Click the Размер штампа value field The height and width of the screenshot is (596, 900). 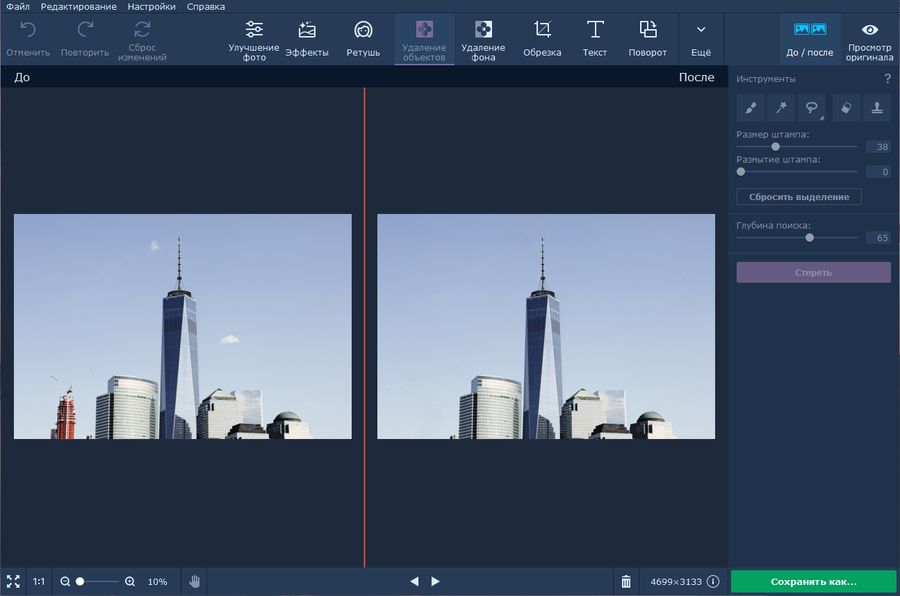(x=878, y=147)
